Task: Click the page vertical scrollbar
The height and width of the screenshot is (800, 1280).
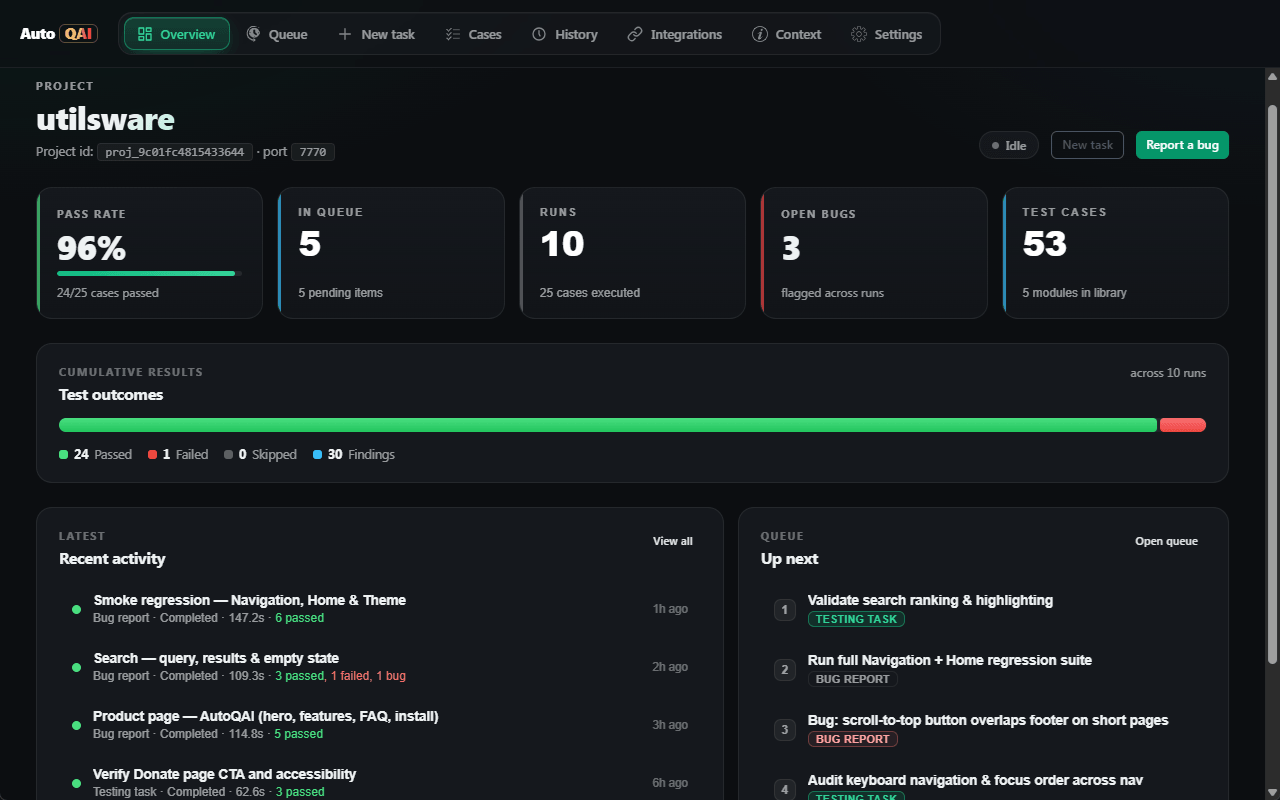Action: [1272, 384]
